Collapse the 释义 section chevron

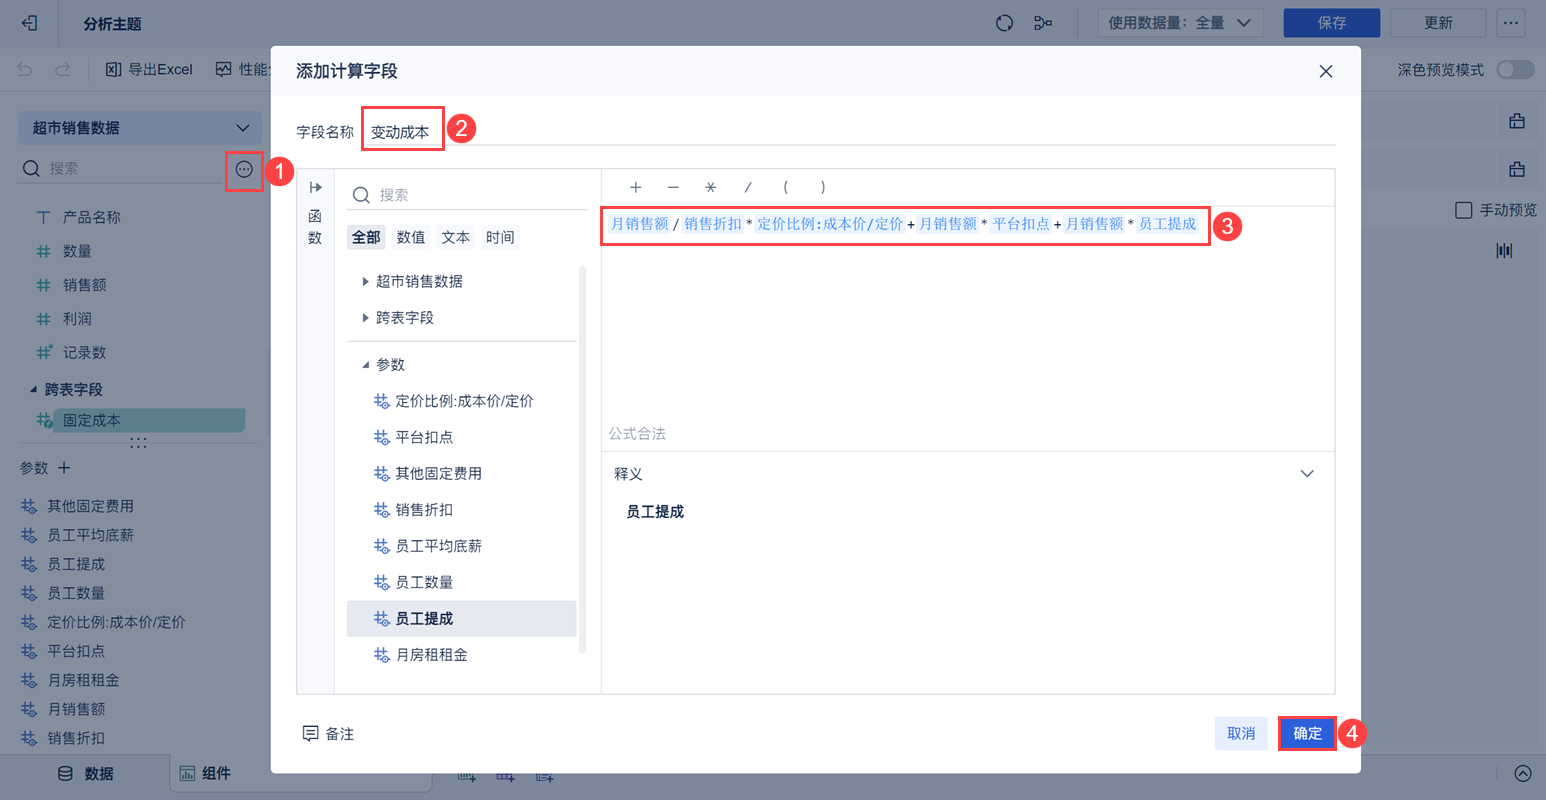click(x=1307, y=474)
